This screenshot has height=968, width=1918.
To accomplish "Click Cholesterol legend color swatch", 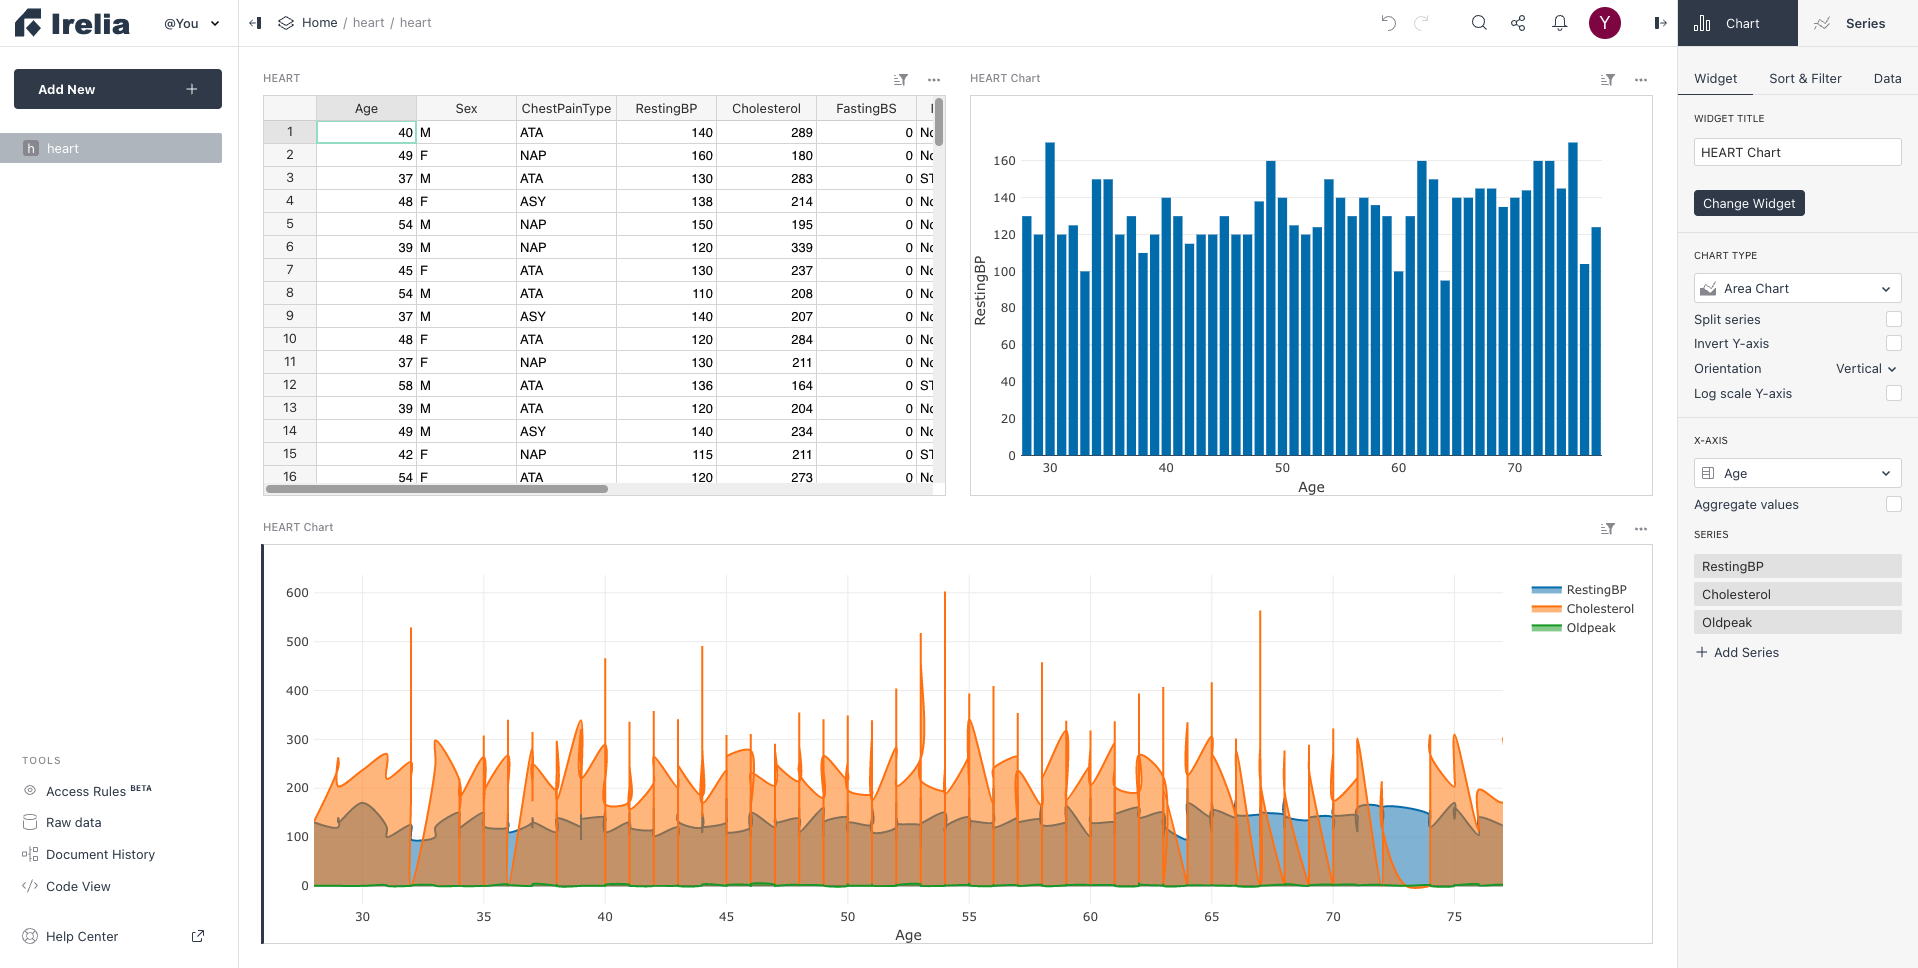I will [x=1546, y=609].
